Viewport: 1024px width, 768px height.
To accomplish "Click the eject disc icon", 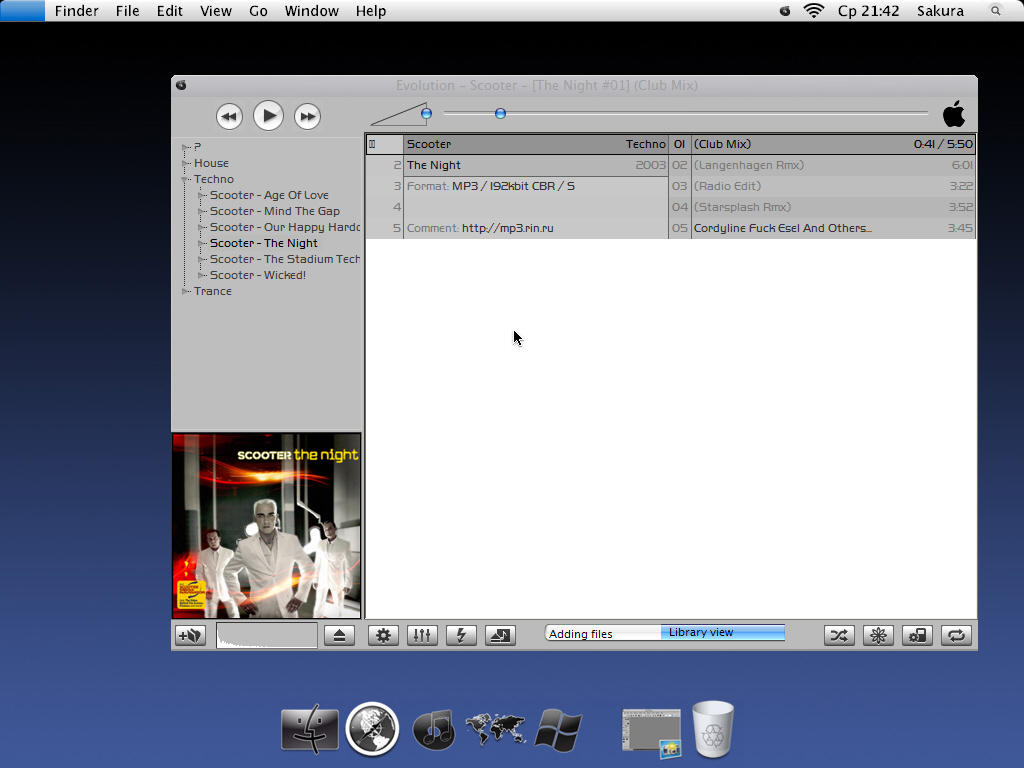I will pyautogui.click(x=338, y=635).
